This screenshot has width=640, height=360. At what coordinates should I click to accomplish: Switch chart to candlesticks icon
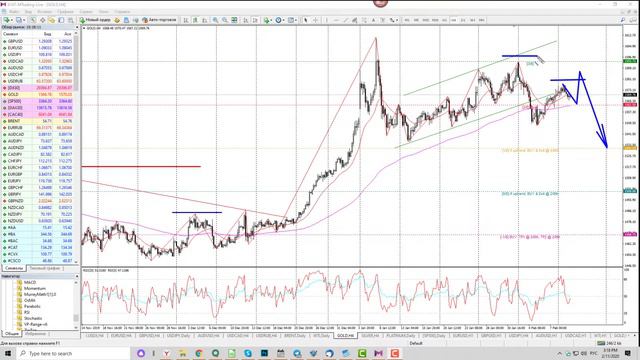click(195, 20)
